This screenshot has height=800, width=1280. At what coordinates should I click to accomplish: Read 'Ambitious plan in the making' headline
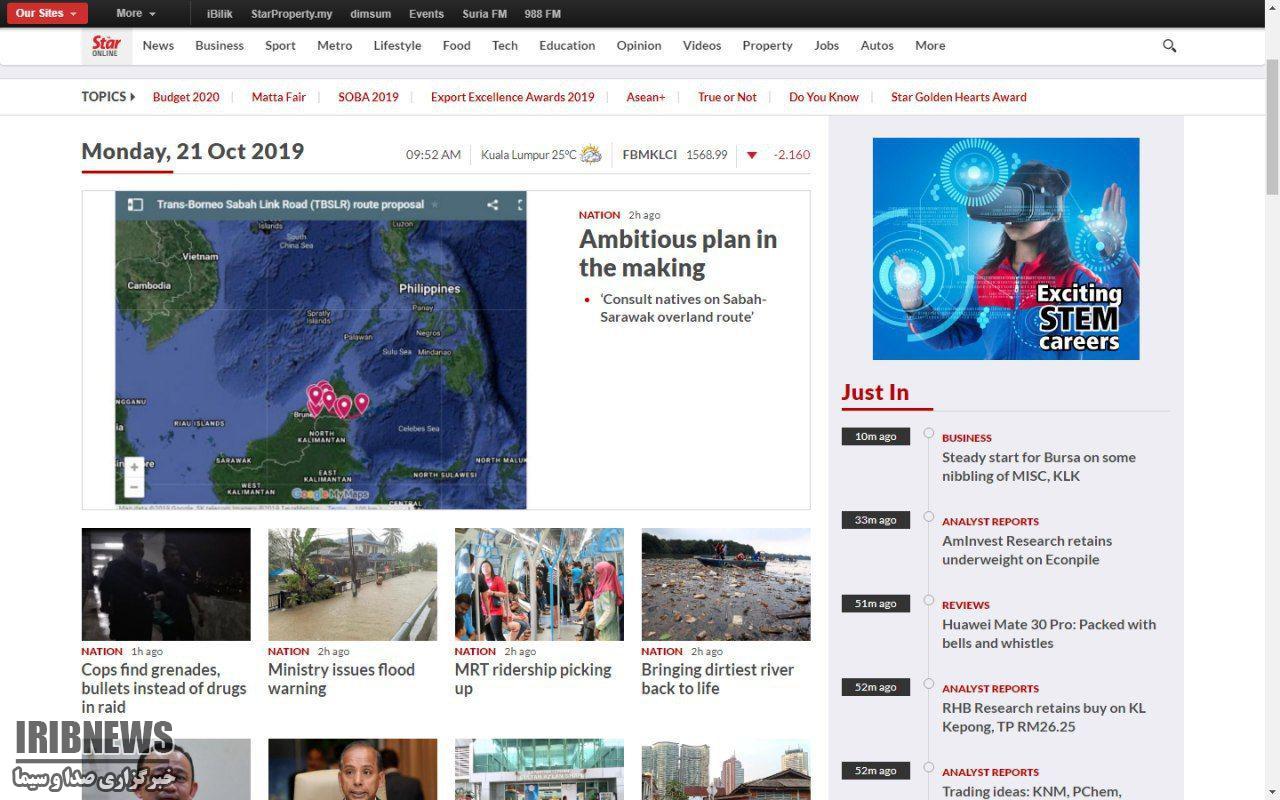coord(677,253)
